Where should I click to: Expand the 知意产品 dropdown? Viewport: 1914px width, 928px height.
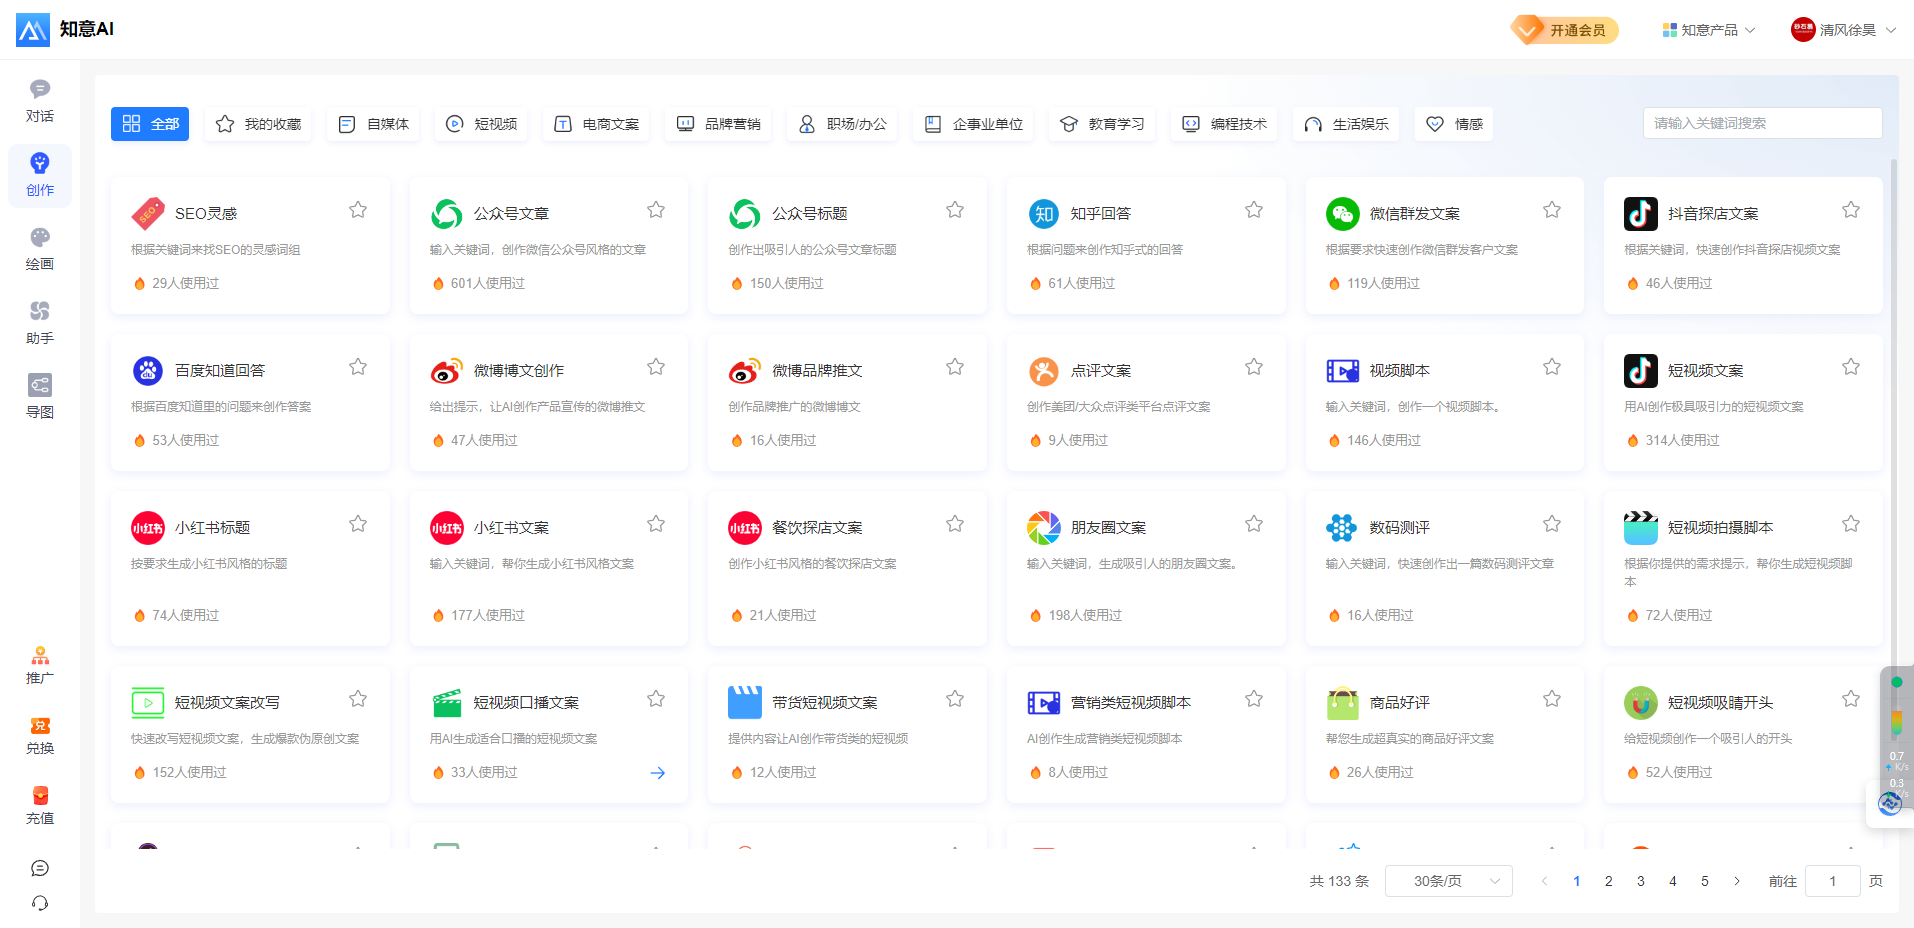tap(1707, 30)
